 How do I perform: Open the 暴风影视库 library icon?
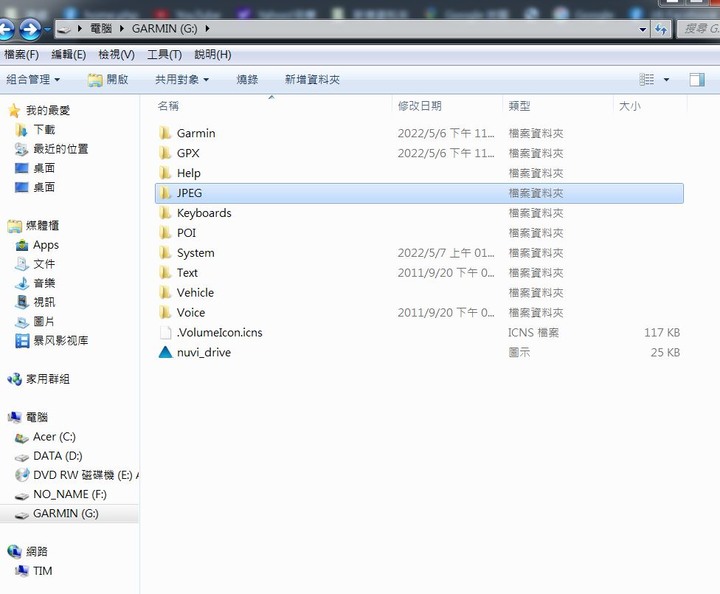(22, 341)
